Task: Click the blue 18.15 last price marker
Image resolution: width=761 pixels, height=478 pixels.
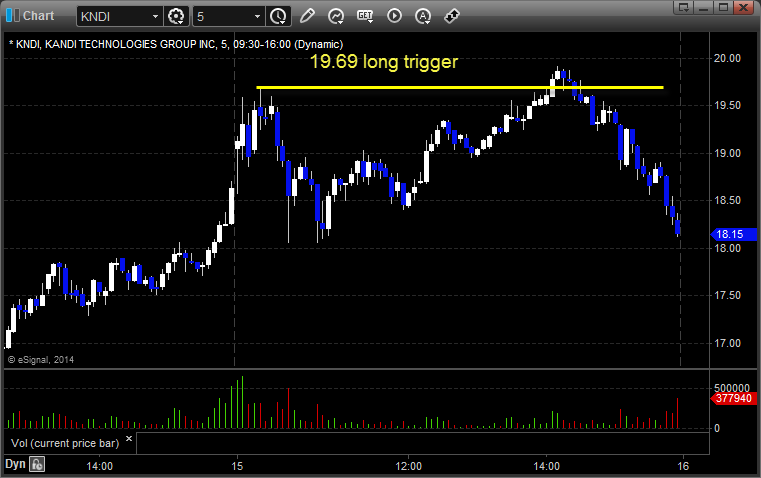Action: coord(733,234)
